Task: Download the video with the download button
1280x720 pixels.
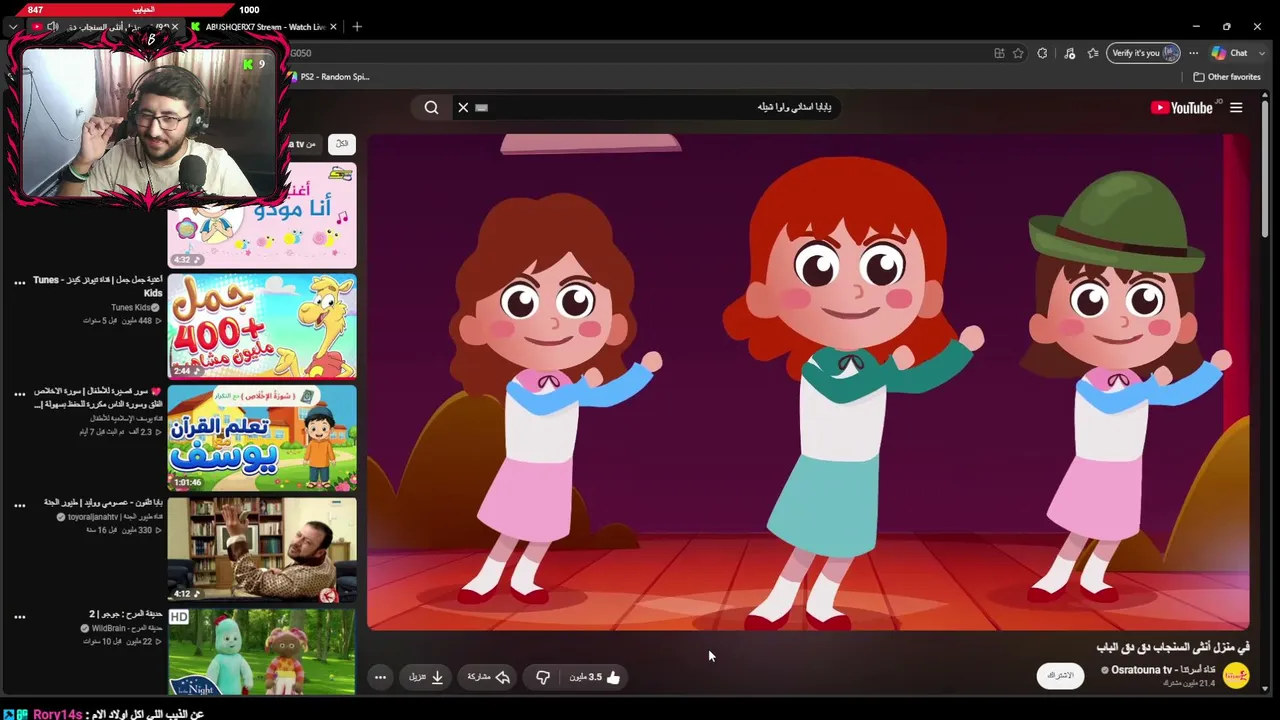Action: 426,677
